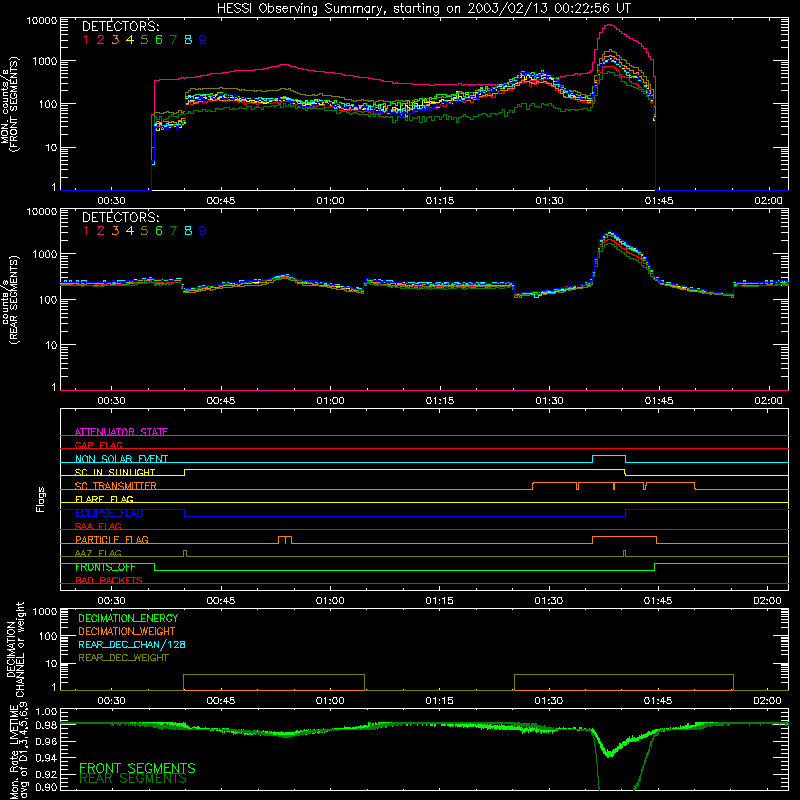The height and width of the screenshot is (800, 800).
Task: Click the 'ECLIPSE_FLAG' label
Action: (109, 513)
